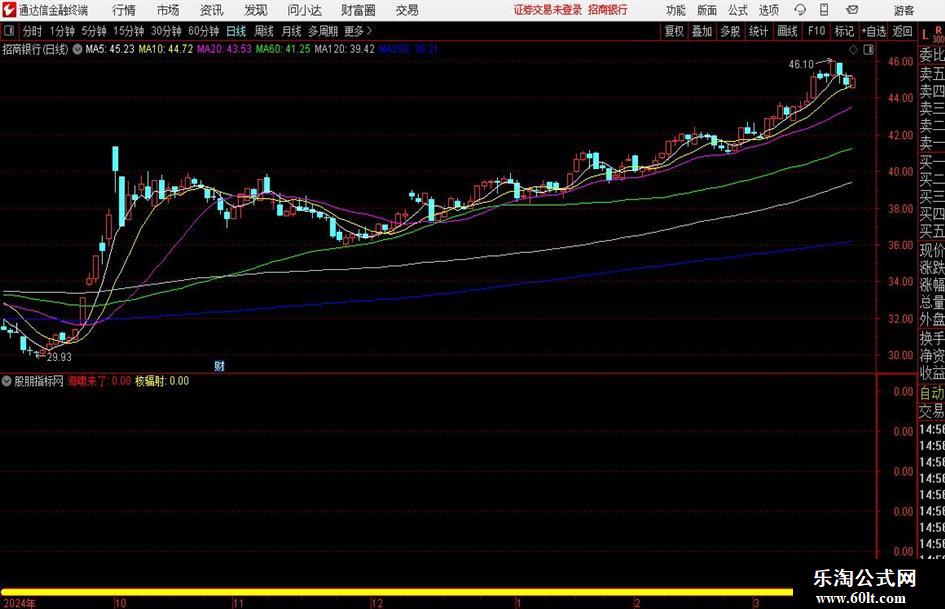This screenshot has height=609, width=945.
Task: Toggle the right info panel icon
Action: pyautogui.click(x=868, y=49)
